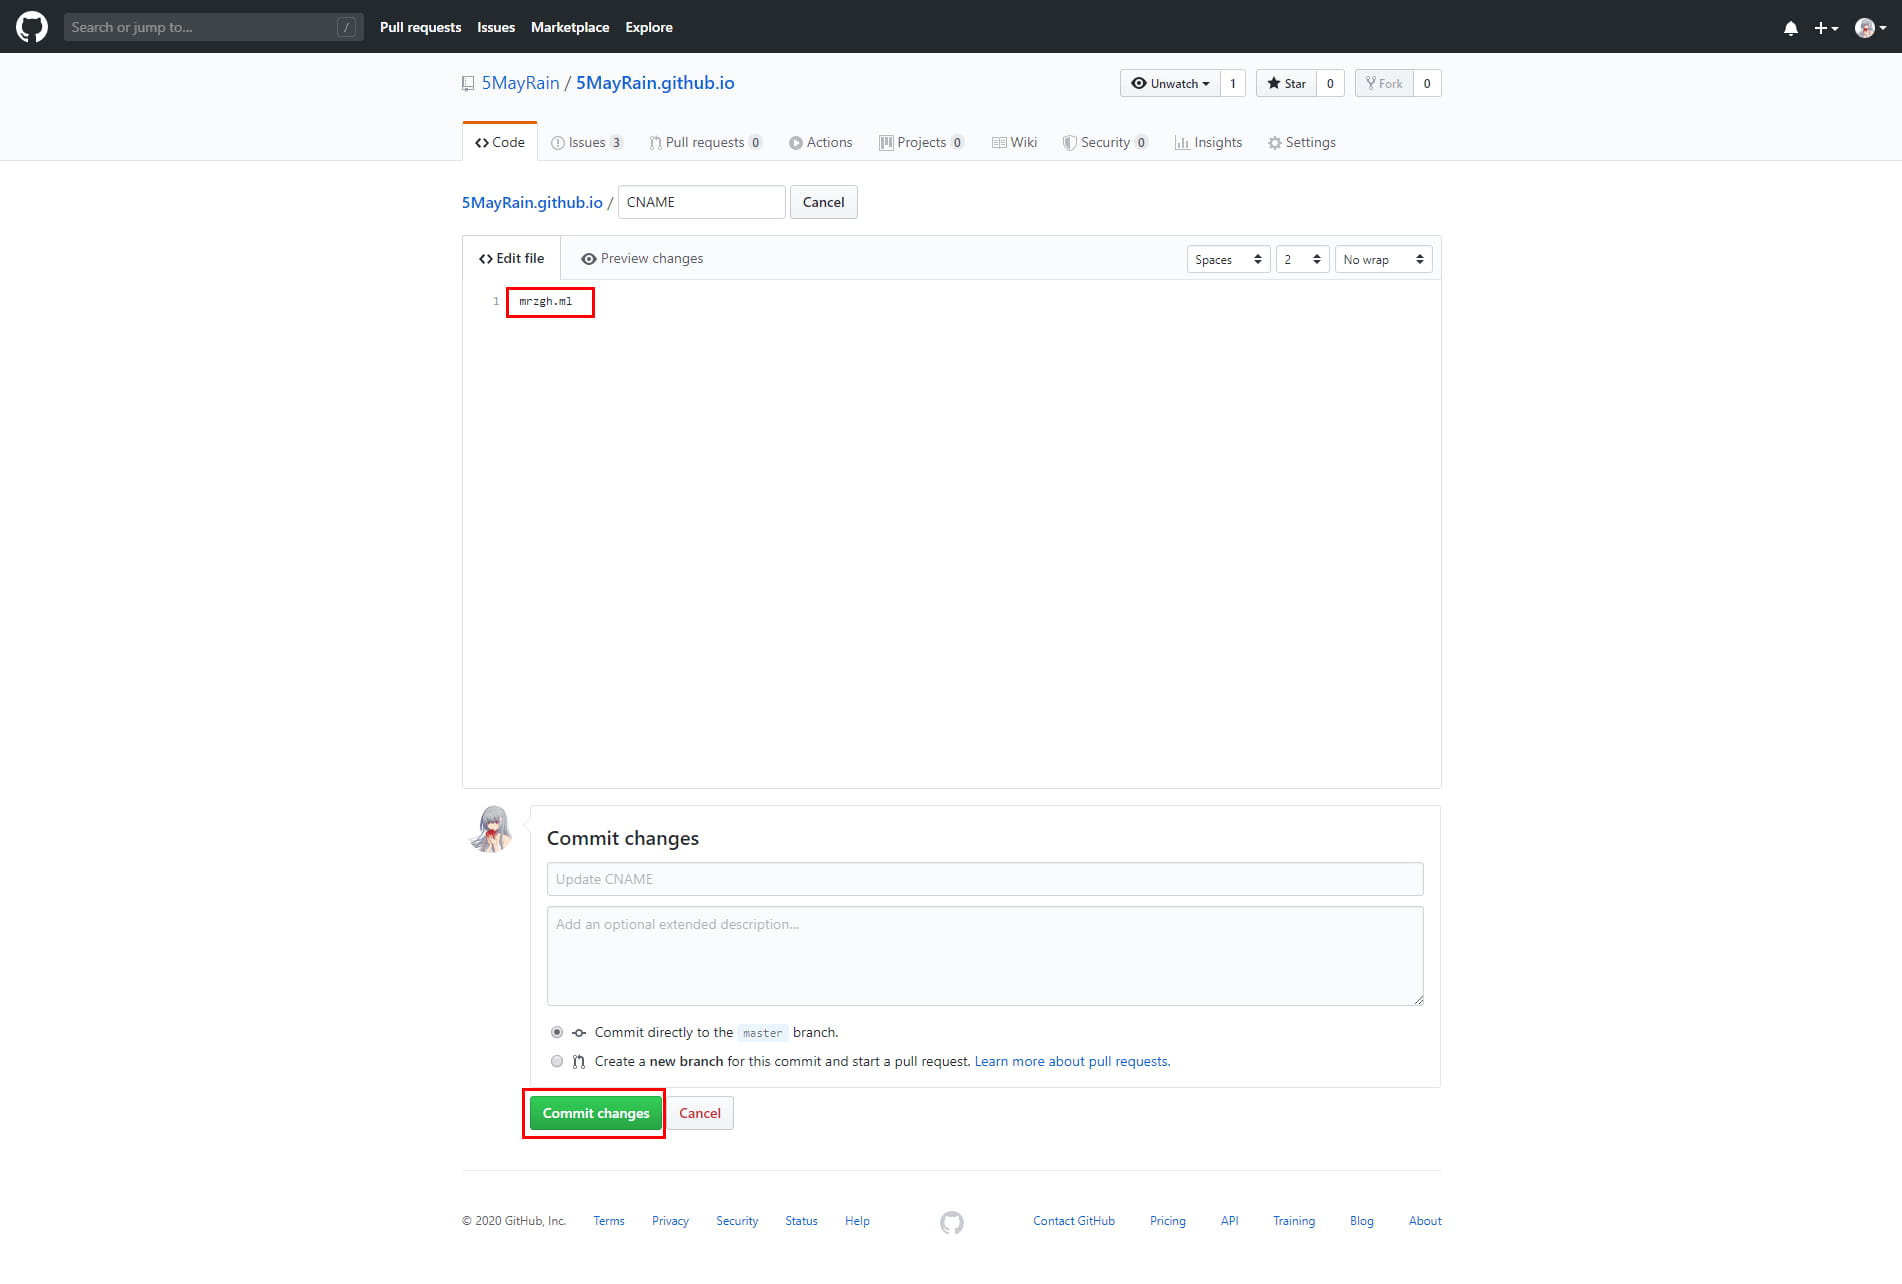
Task: Select commit directly to master branch option
Action: point(557,1033)
